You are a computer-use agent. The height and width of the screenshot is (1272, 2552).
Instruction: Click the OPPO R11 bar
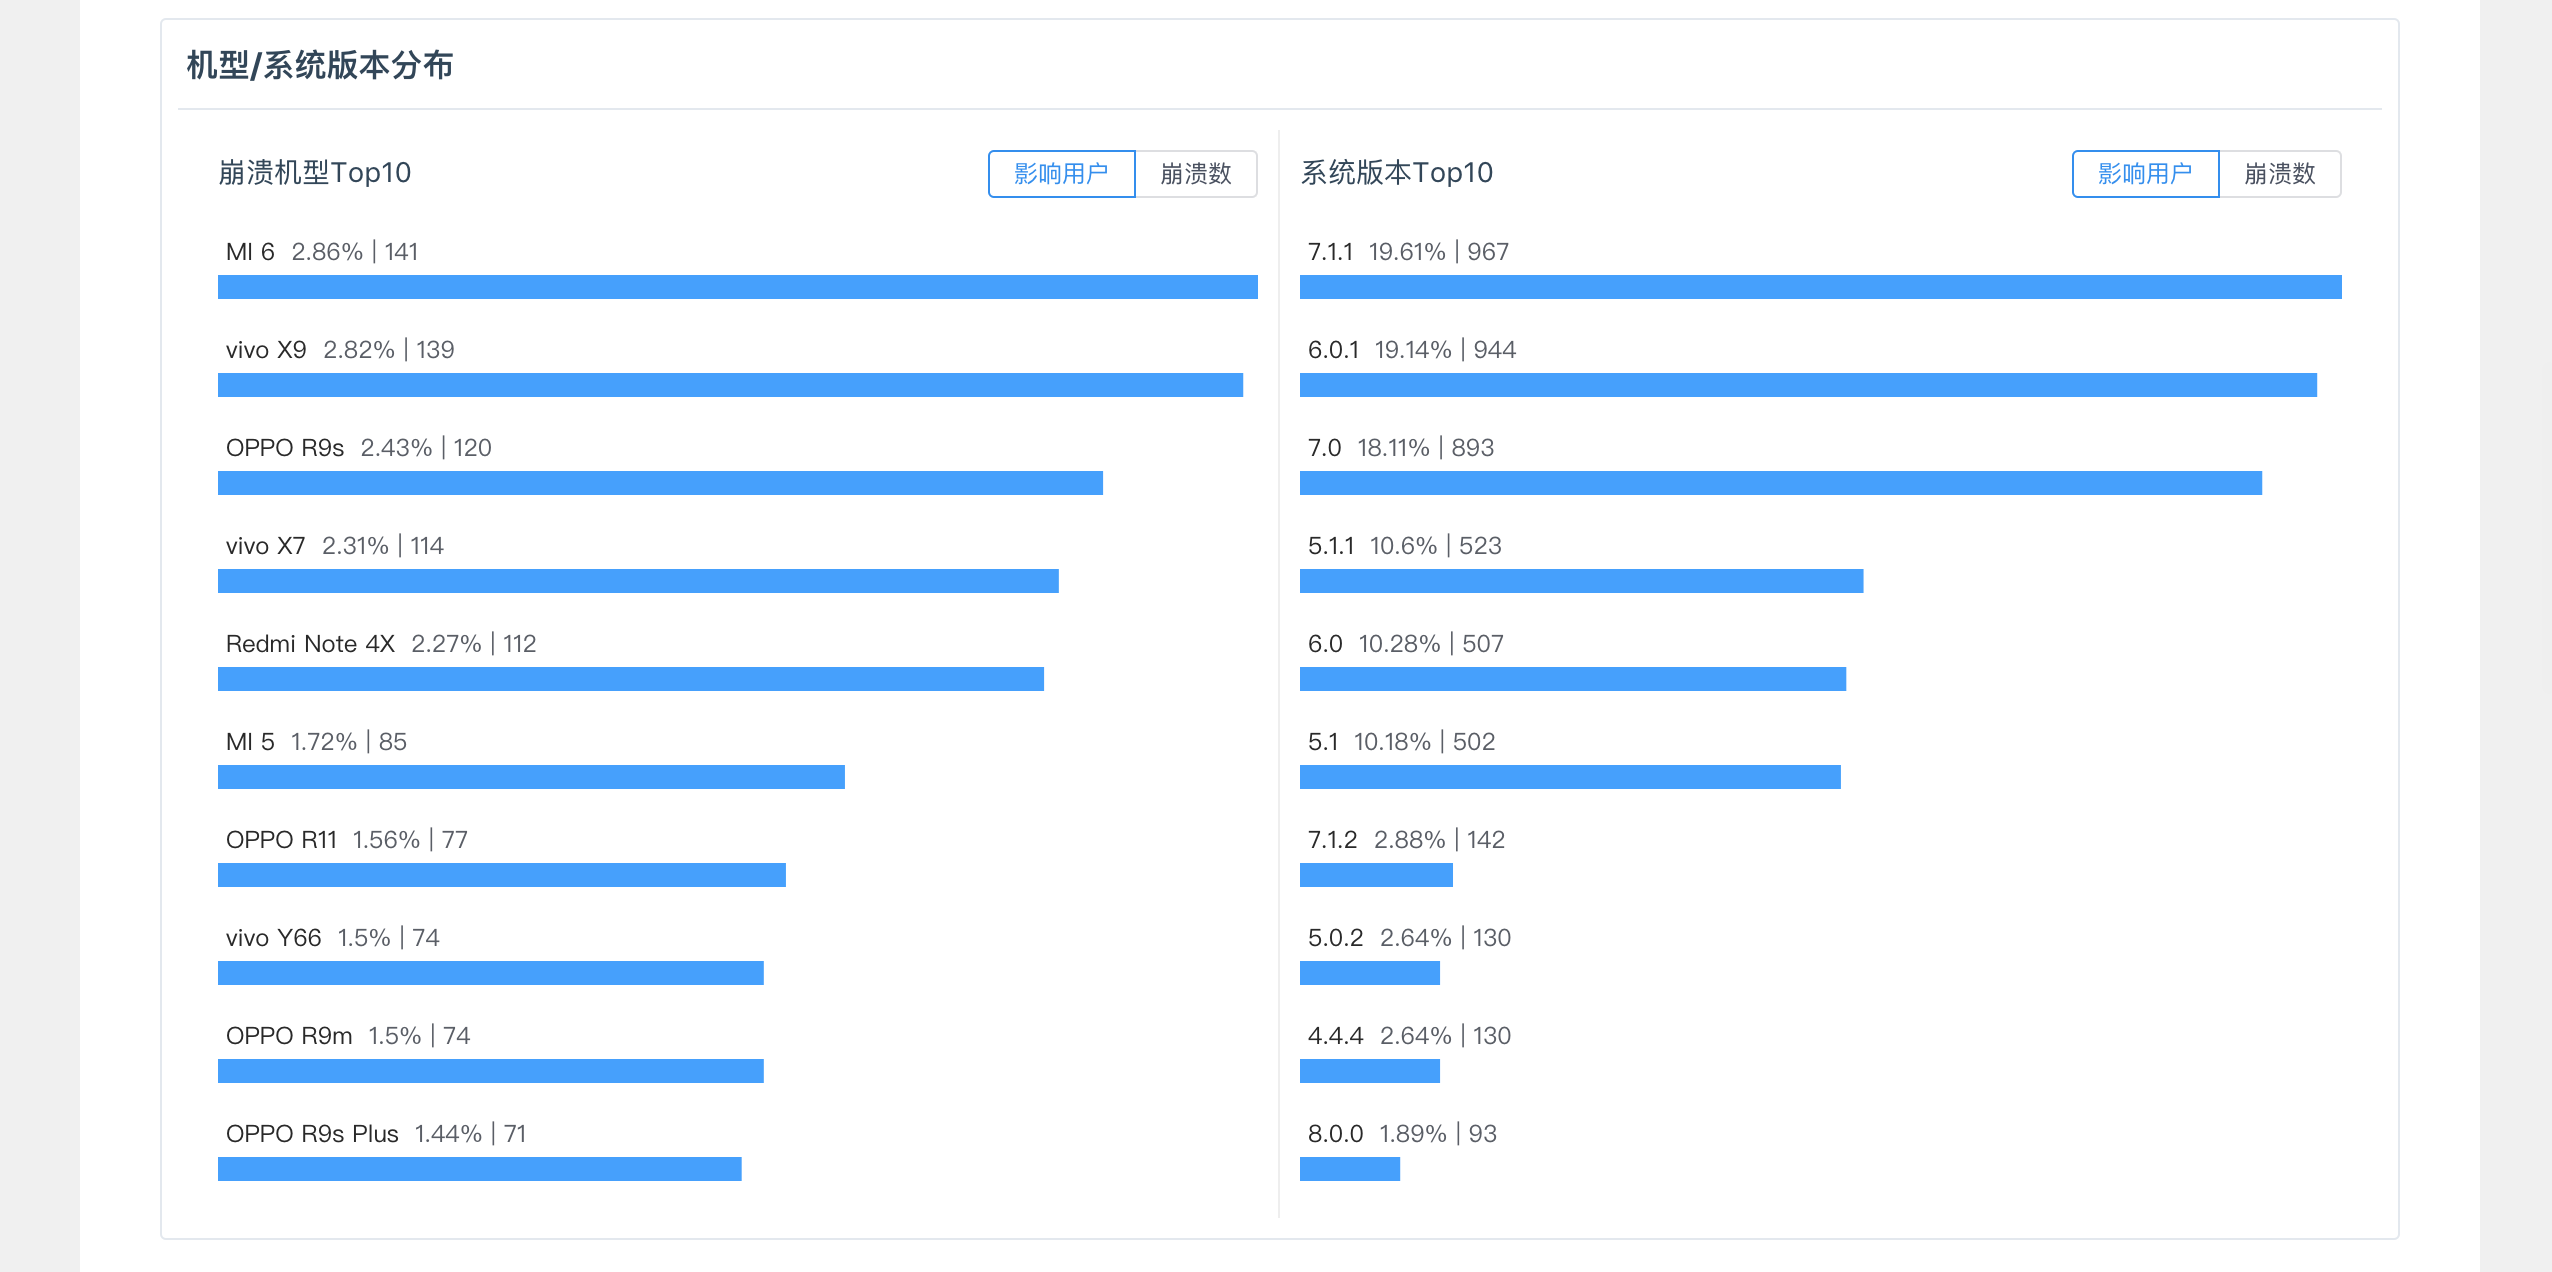501,875
